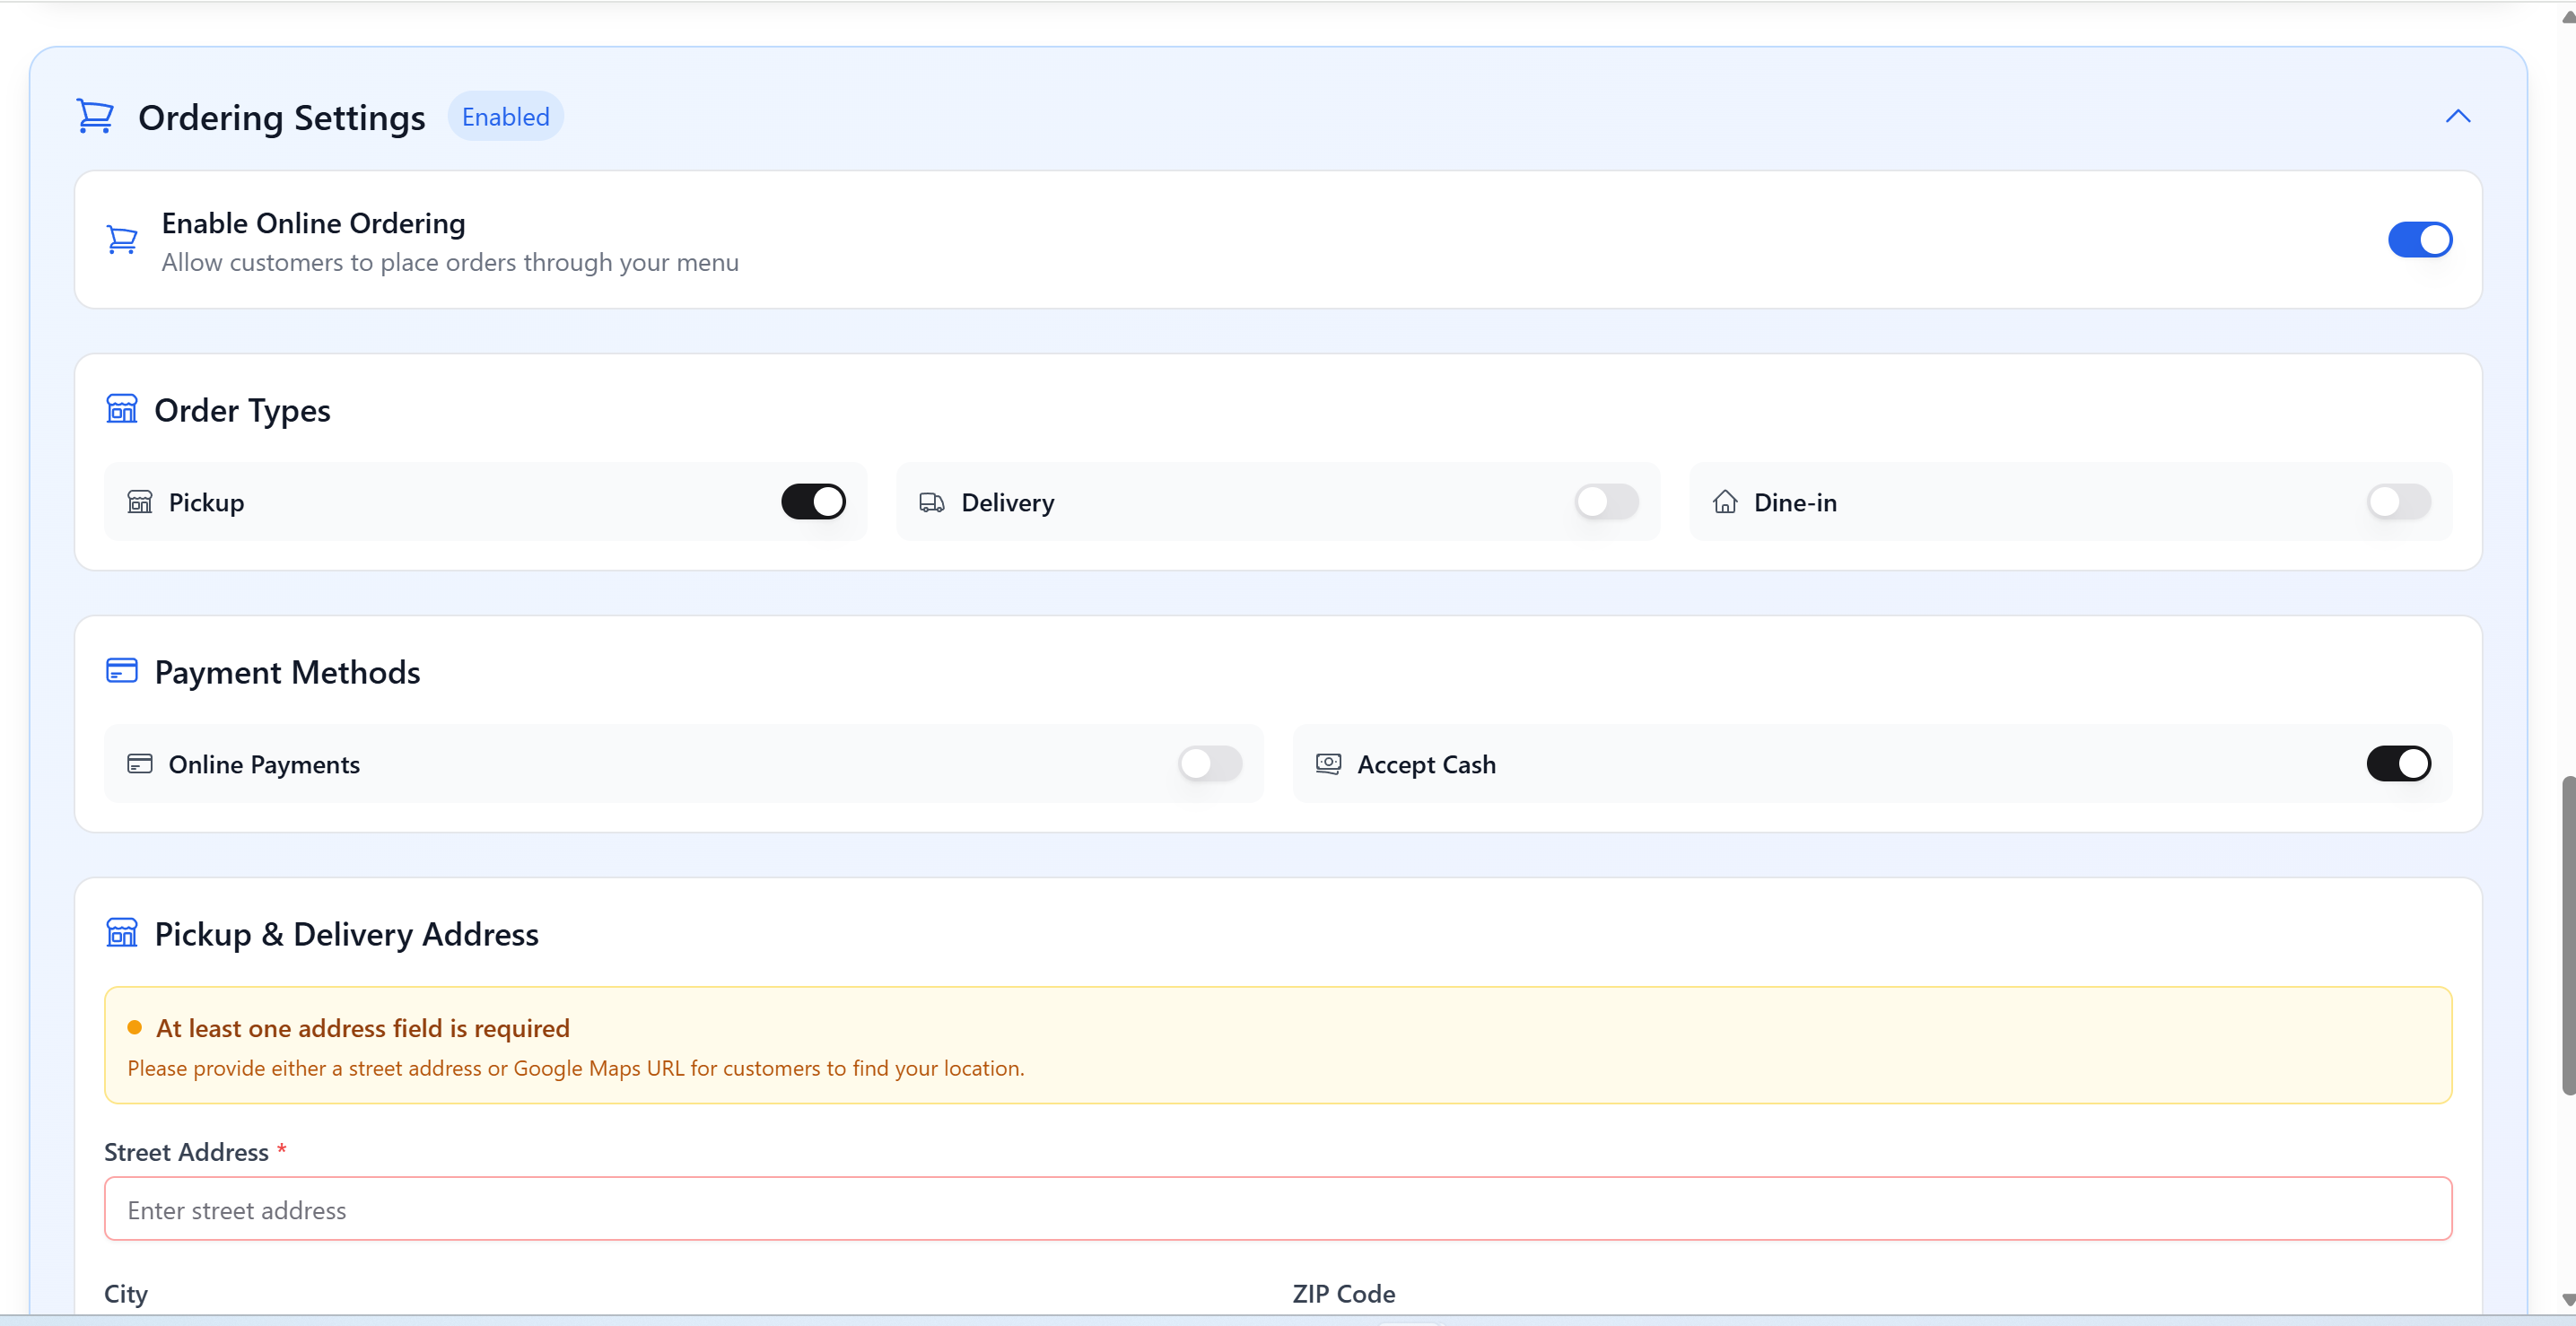Viewport: 2576px width, 1326px height.
Task: Click the scroll down arrow of scrollbar
Action: (2567, 1299)
